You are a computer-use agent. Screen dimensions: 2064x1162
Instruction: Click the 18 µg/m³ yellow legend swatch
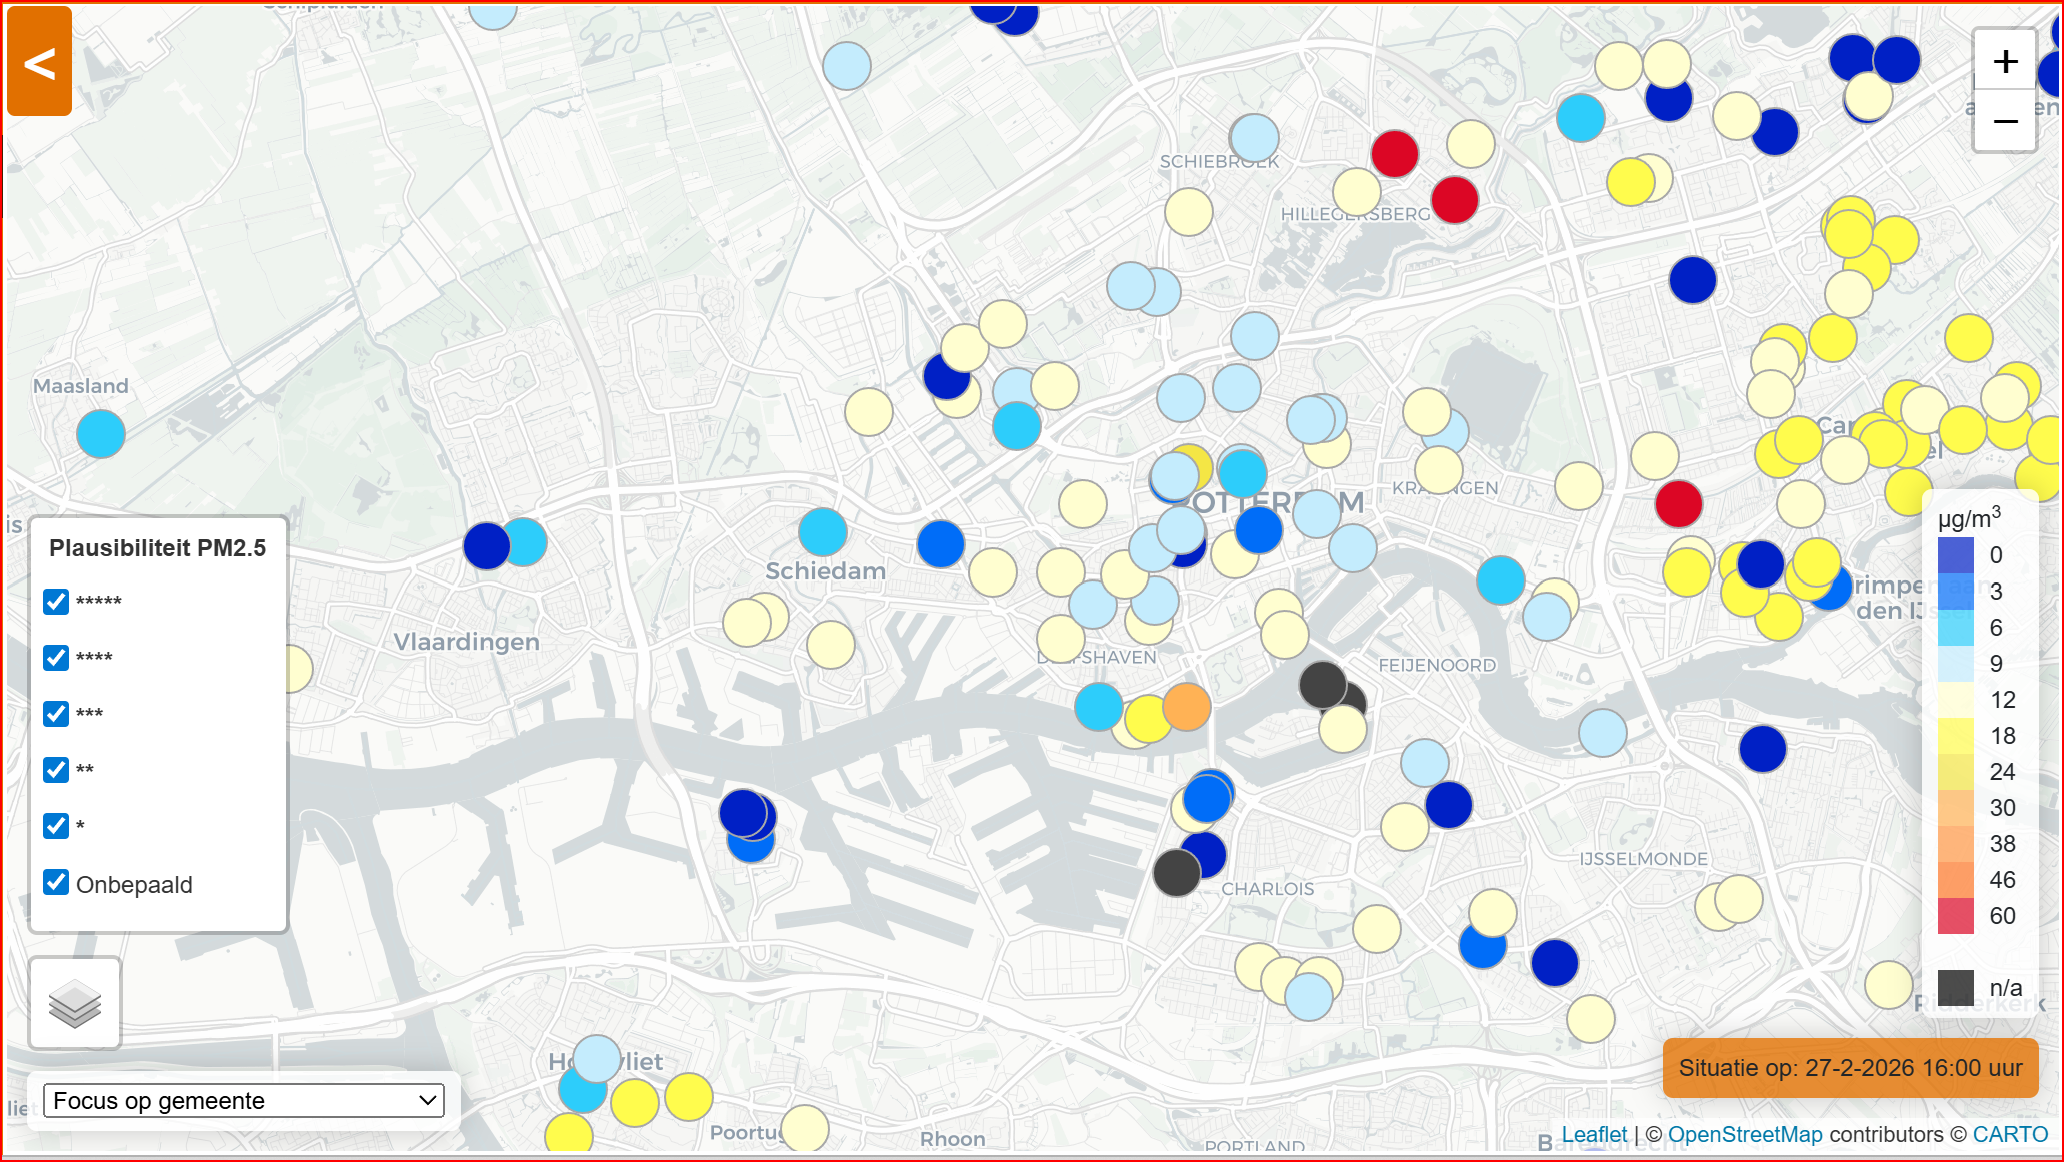point(1956,736)
